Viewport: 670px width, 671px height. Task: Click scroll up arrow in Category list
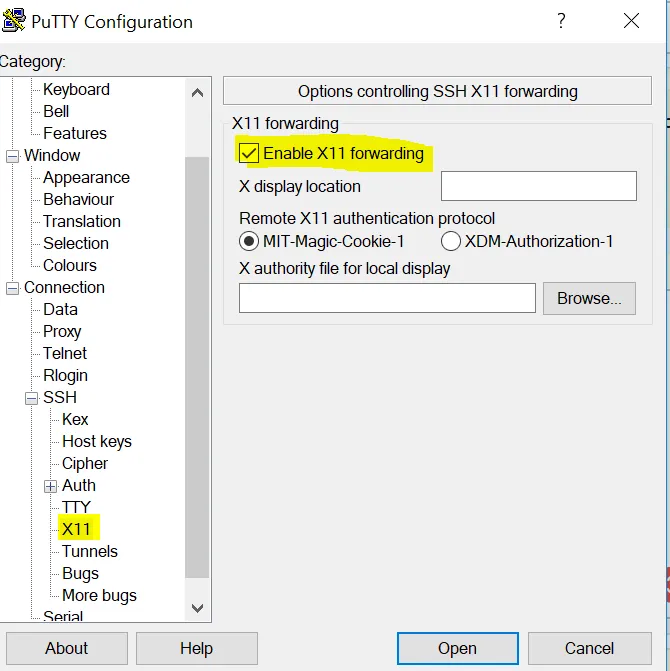point(197,92)
